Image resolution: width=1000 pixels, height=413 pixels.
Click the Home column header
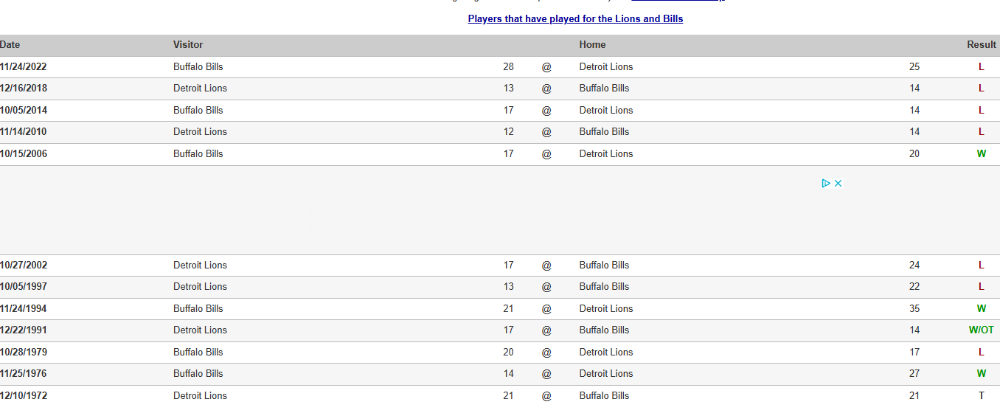click(592, 45)
